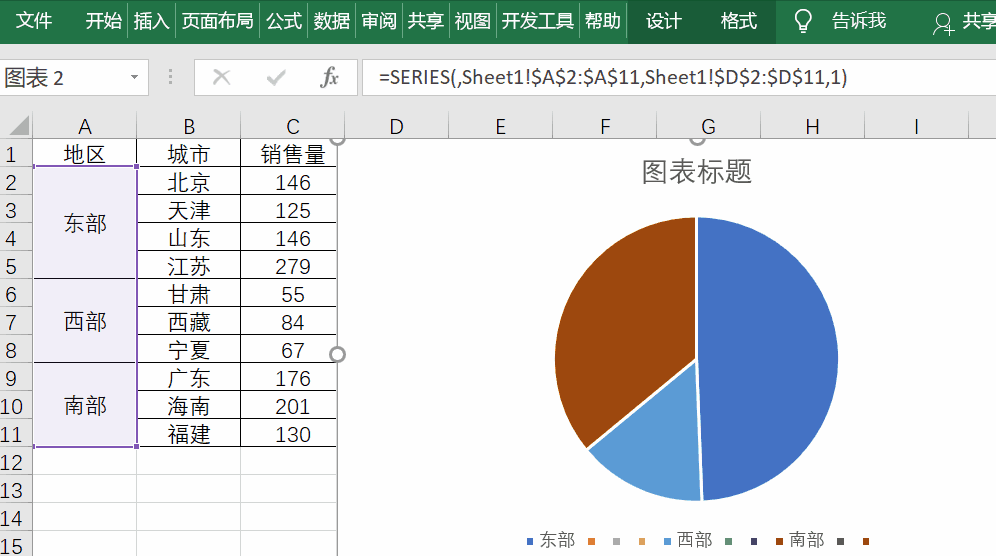Open the 文件 tab
The width and height of the screenshot is (996, 556).
coord(33,21)
